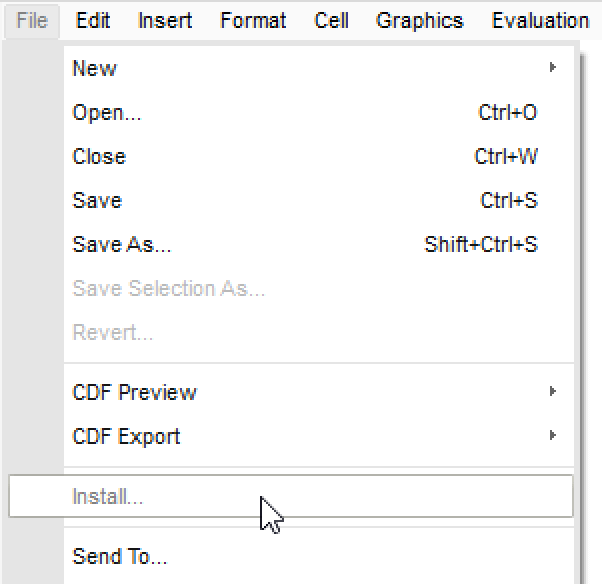Click the Save Selection As... entry
The image size is (602, 584).
point(169,289)
